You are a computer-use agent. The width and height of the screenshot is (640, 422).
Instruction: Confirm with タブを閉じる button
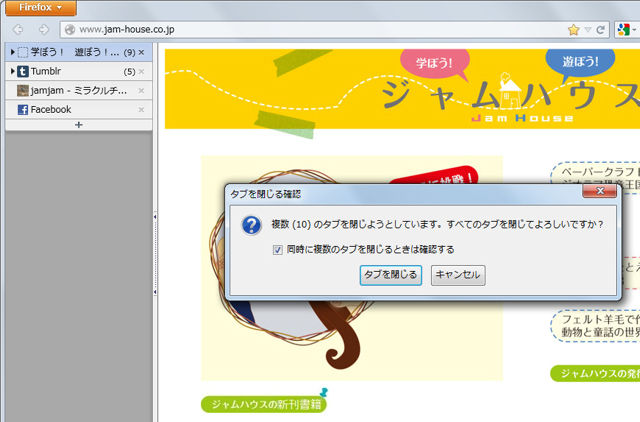click(391, 275)
